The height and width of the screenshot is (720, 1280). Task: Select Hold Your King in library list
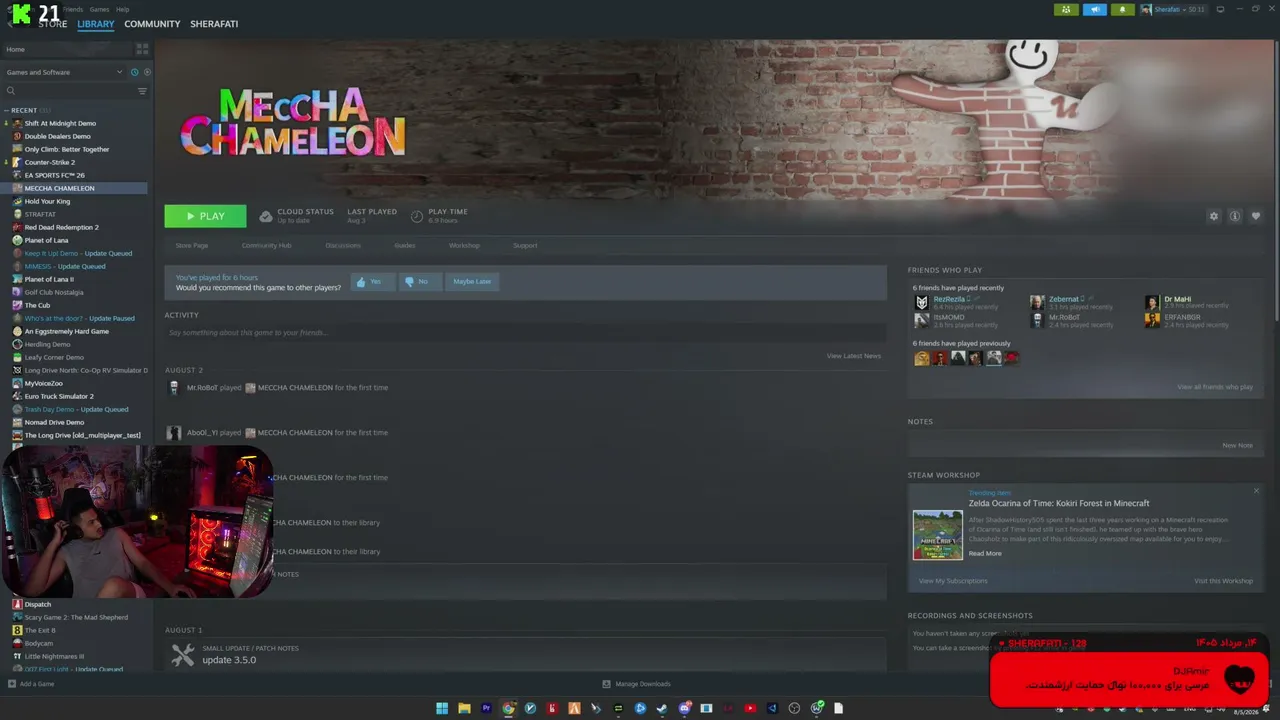tap(47, 201)
